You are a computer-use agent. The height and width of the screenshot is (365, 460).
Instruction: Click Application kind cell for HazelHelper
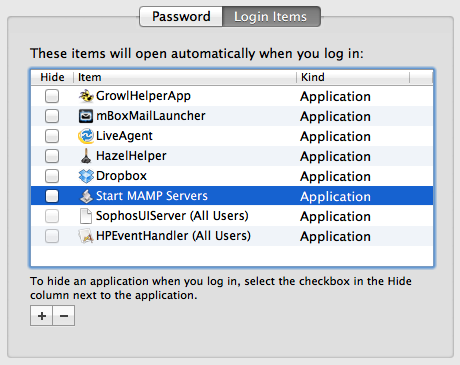tap(335, 157)
